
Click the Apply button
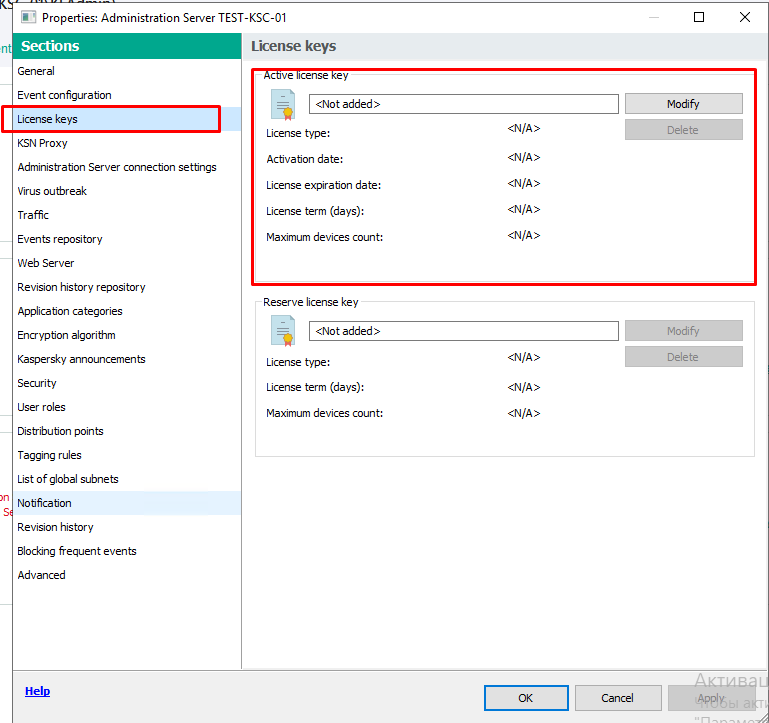coord(711,698)
